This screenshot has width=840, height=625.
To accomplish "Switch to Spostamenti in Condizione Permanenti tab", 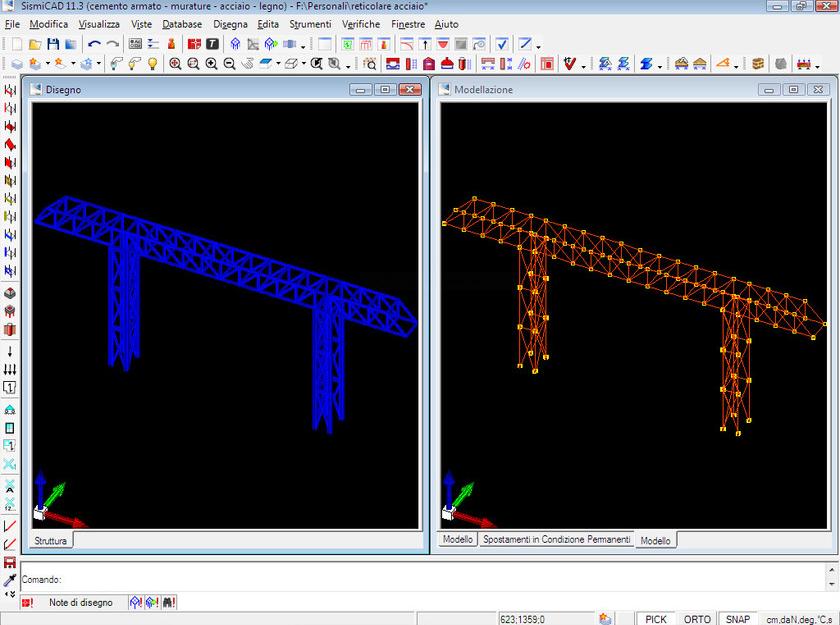I will [x=556, y=540].
